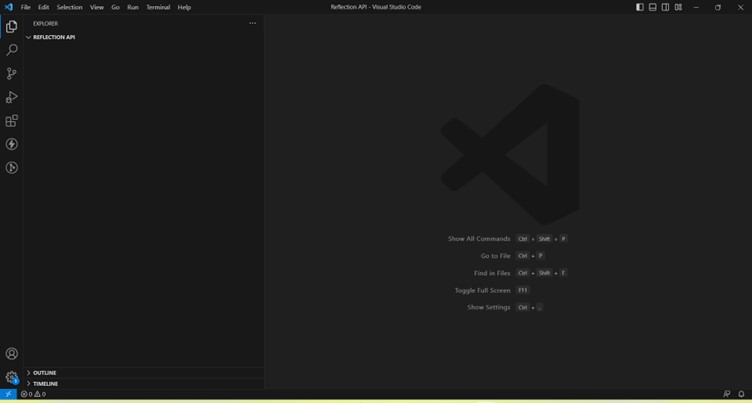
Task: Click the VS Code logo in title bar
Action: pos(9,7)
